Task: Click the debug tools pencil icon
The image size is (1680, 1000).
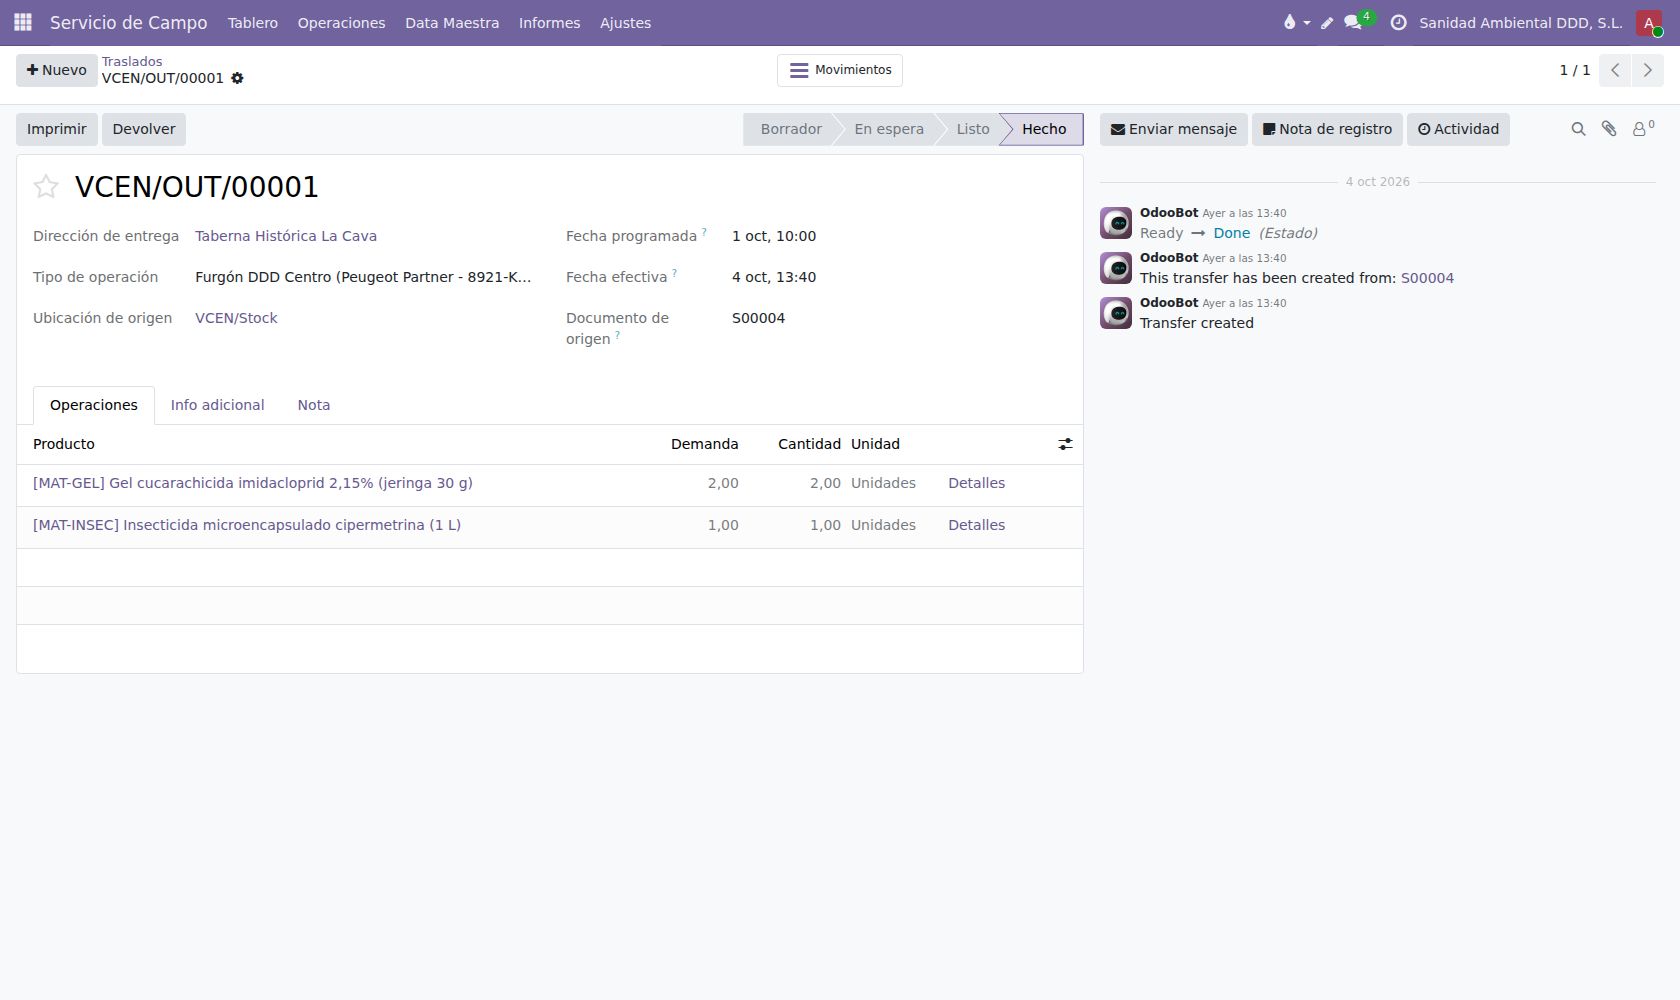Action: [1327, 22]
